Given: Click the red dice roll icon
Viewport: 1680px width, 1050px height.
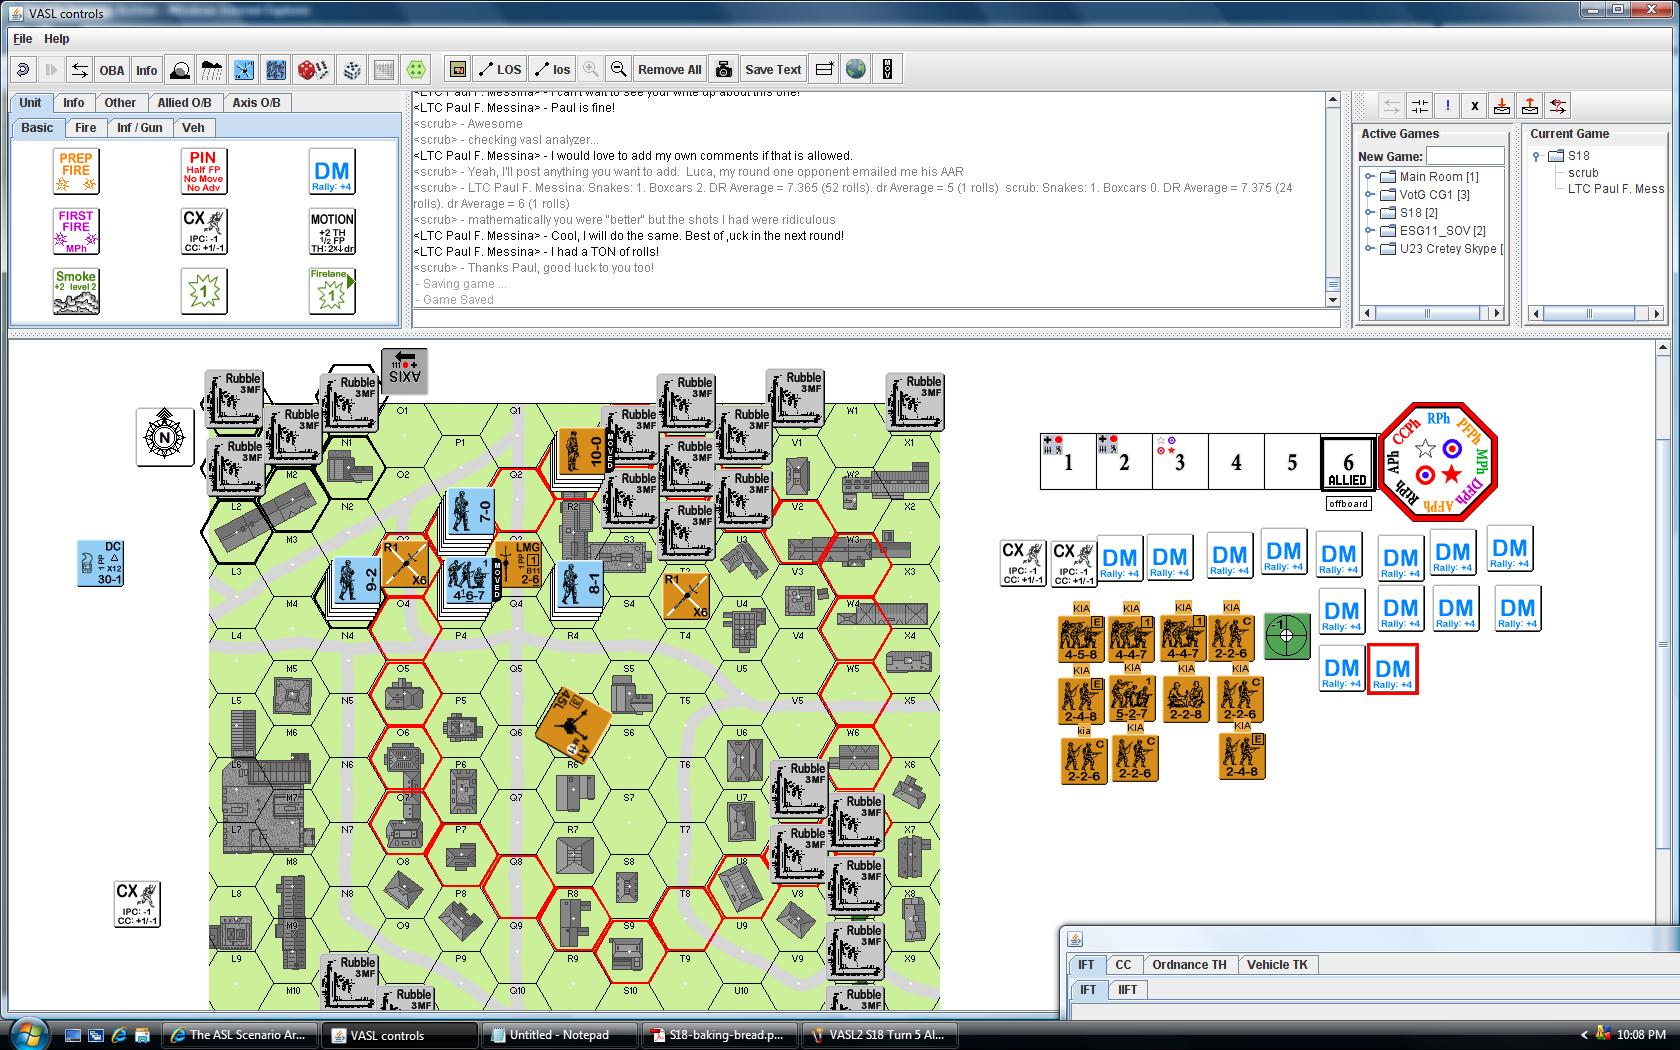Looking at the screenshot, I should pos(313,69).
